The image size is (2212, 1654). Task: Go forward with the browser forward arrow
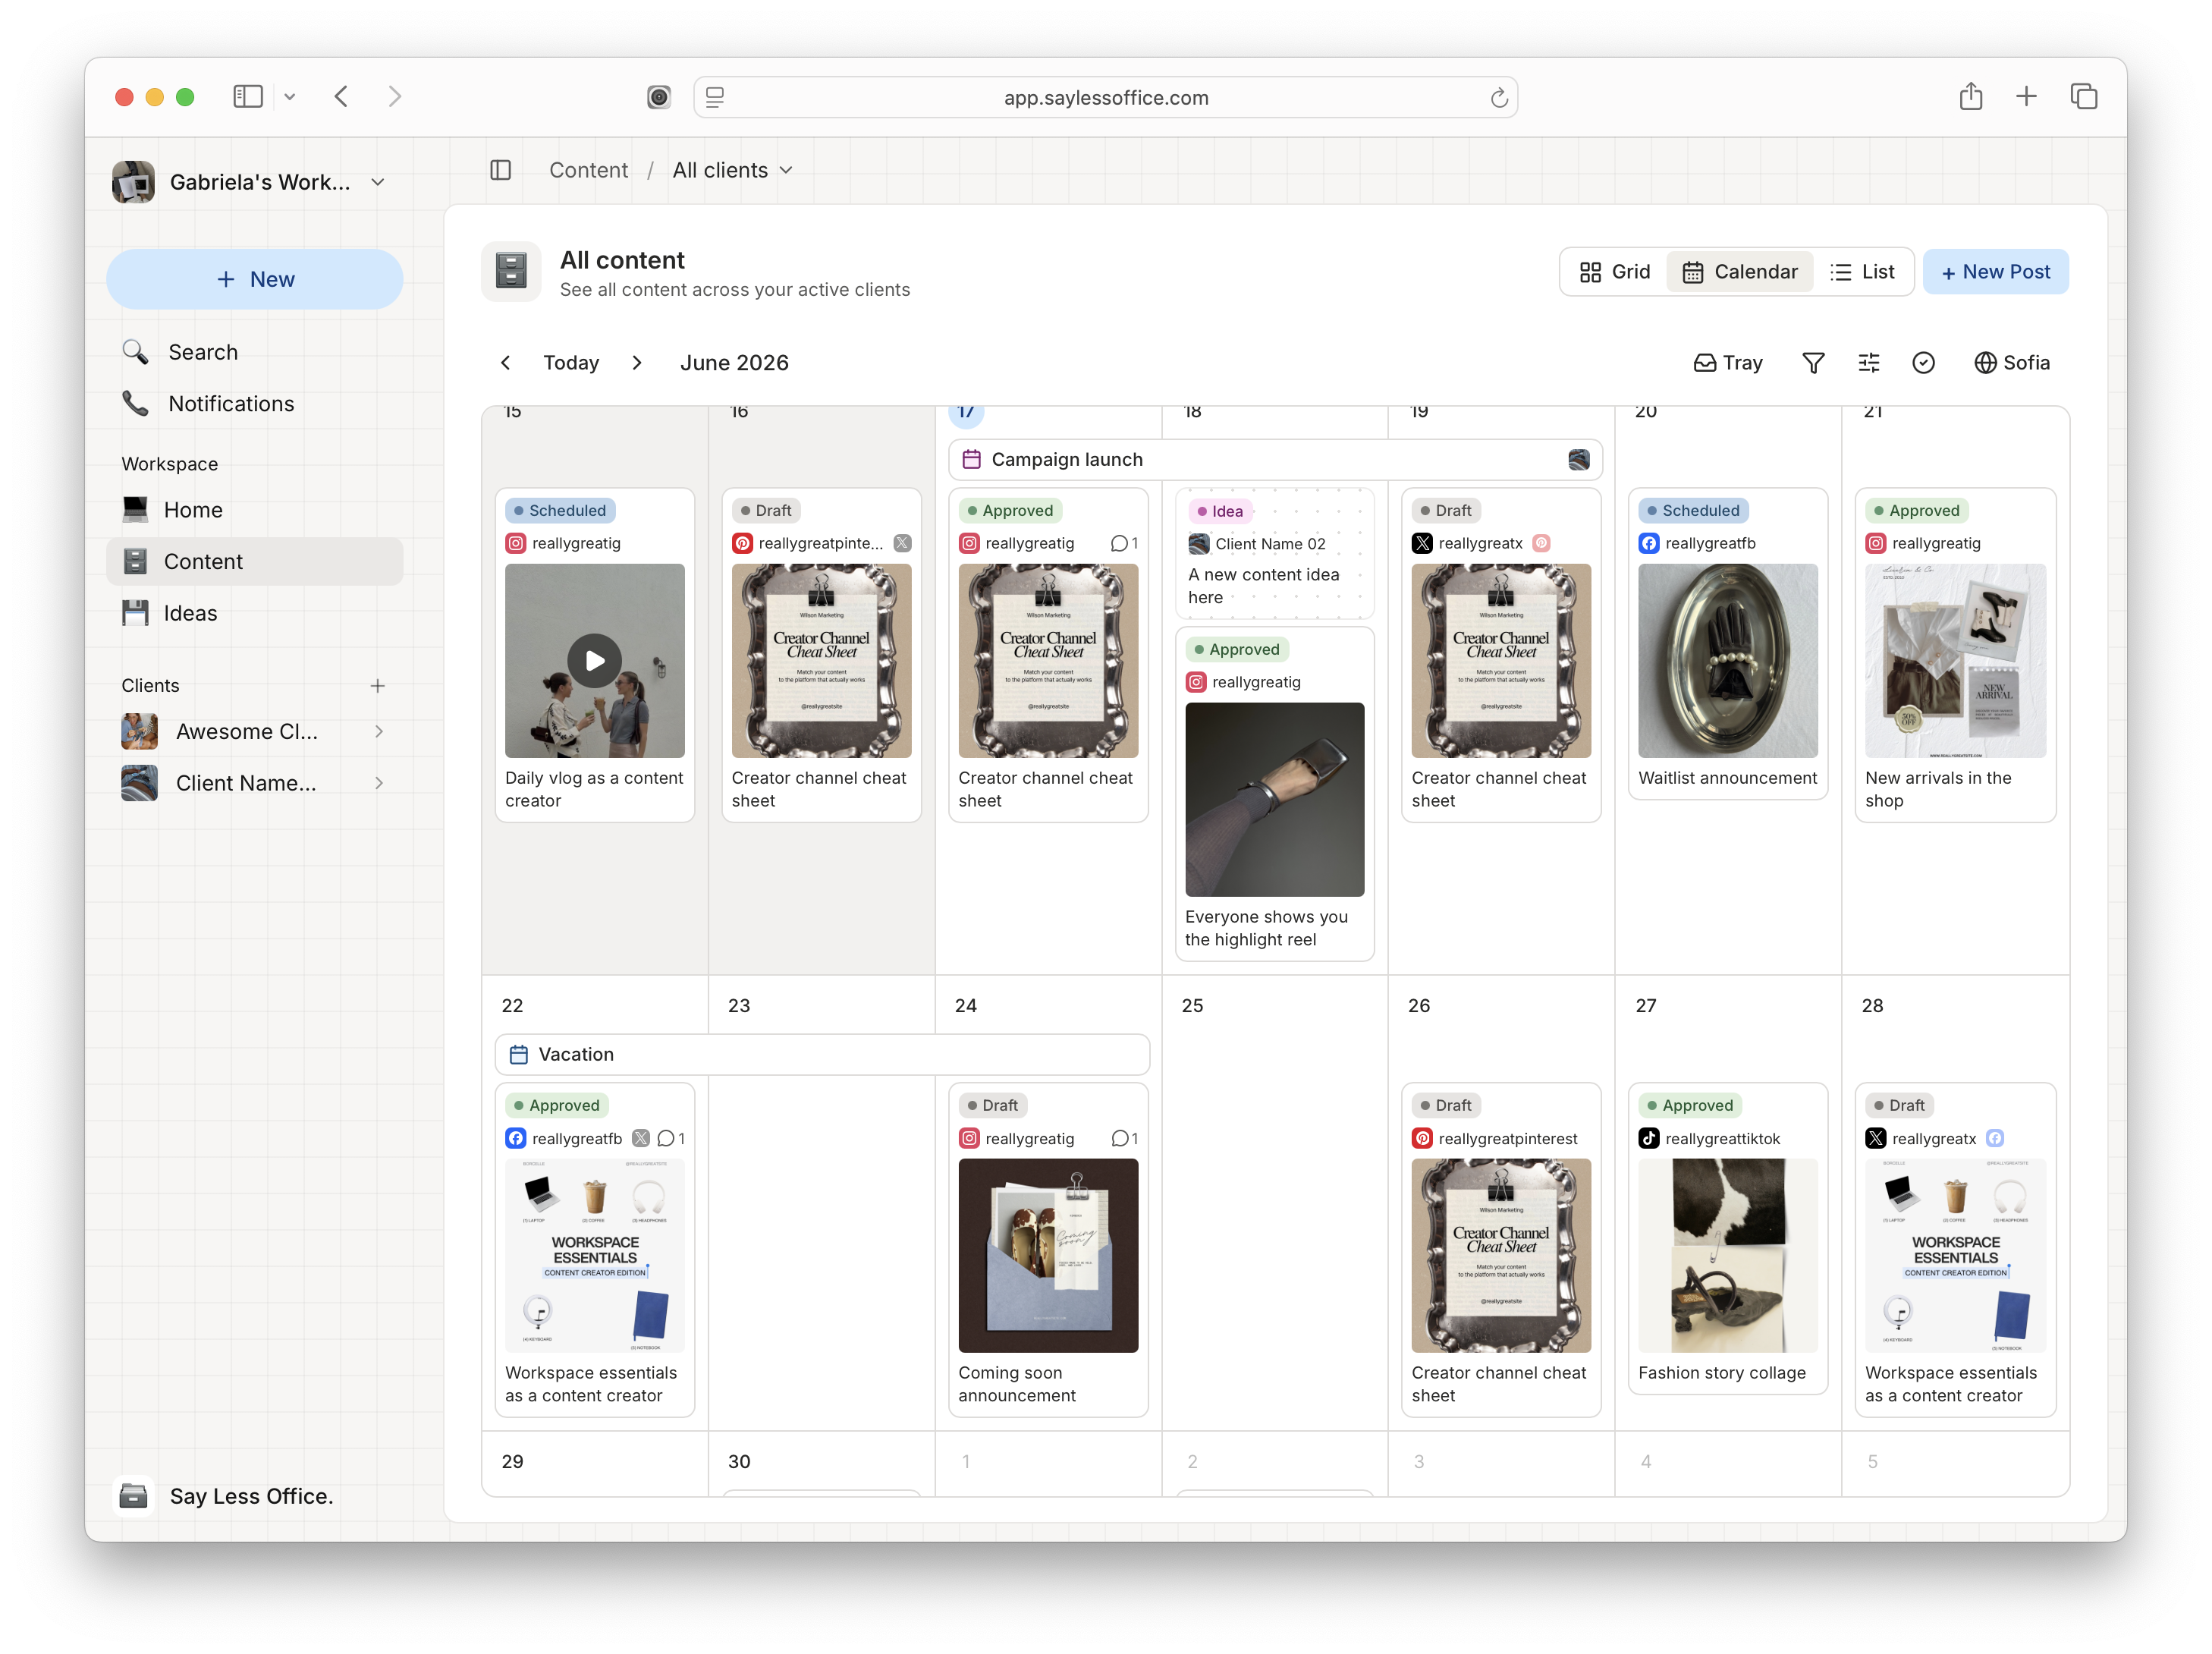[395, 96]
